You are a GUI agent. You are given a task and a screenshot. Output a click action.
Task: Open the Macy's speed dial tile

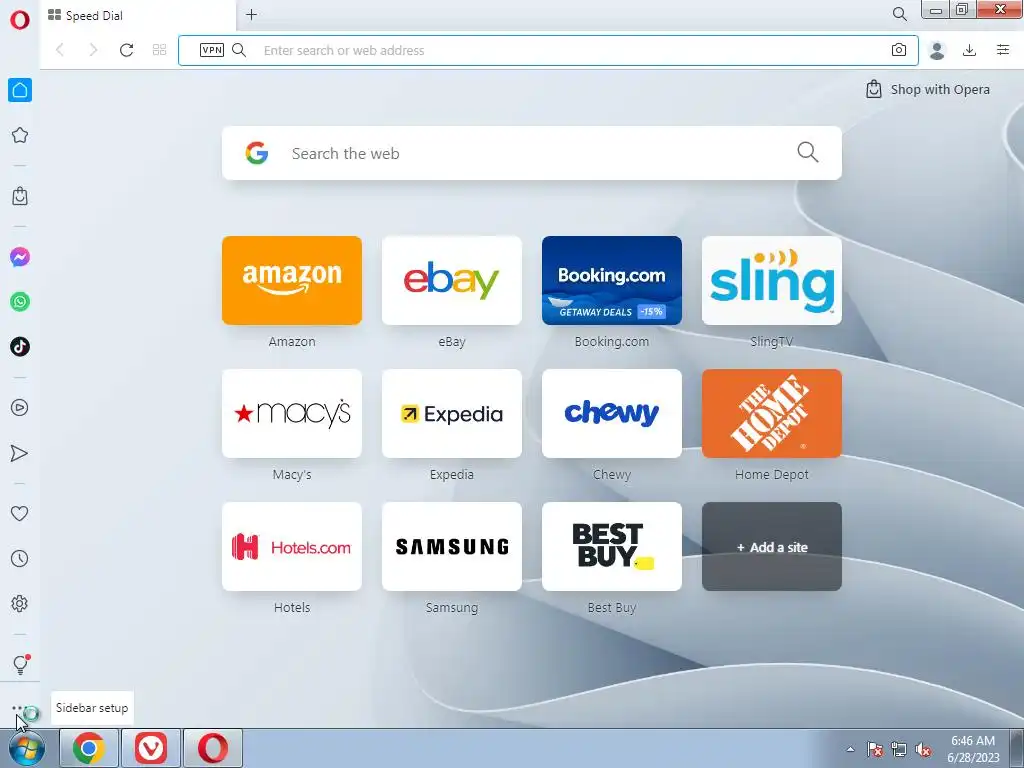click(x=292, y=413)
